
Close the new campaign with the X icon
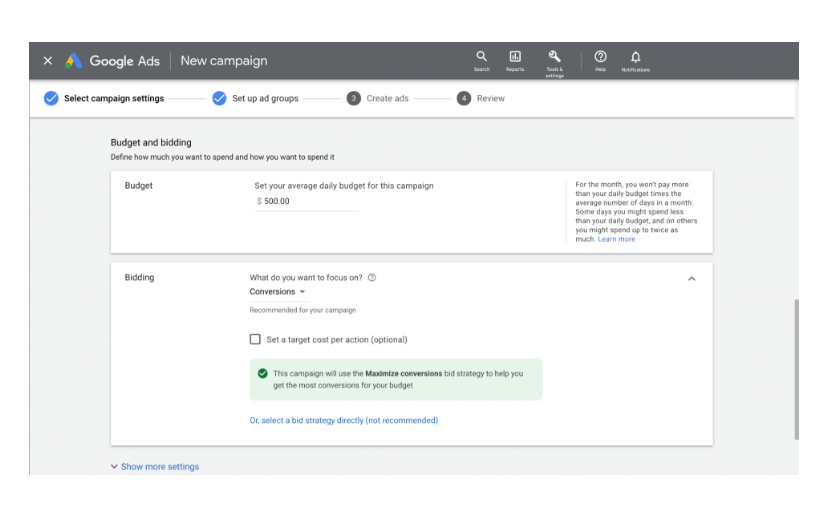[48, 61]
